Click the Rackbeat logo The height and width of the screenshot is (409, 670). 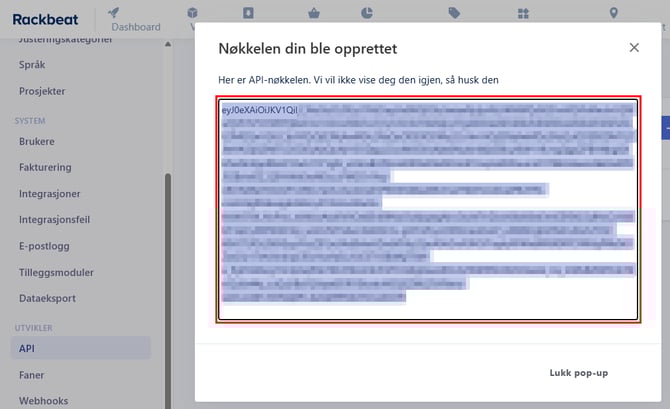tap(46, 19)
